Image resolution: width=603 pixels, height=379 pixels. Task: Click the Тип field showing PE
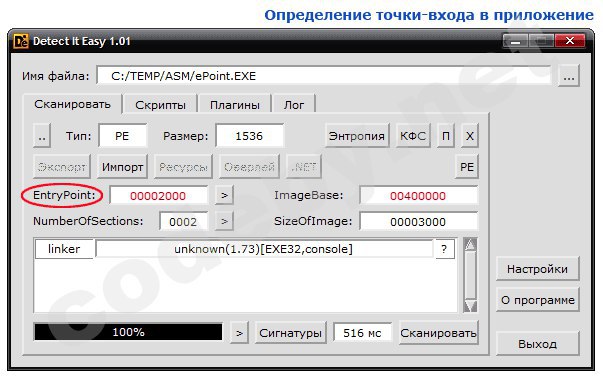point(122,136)
